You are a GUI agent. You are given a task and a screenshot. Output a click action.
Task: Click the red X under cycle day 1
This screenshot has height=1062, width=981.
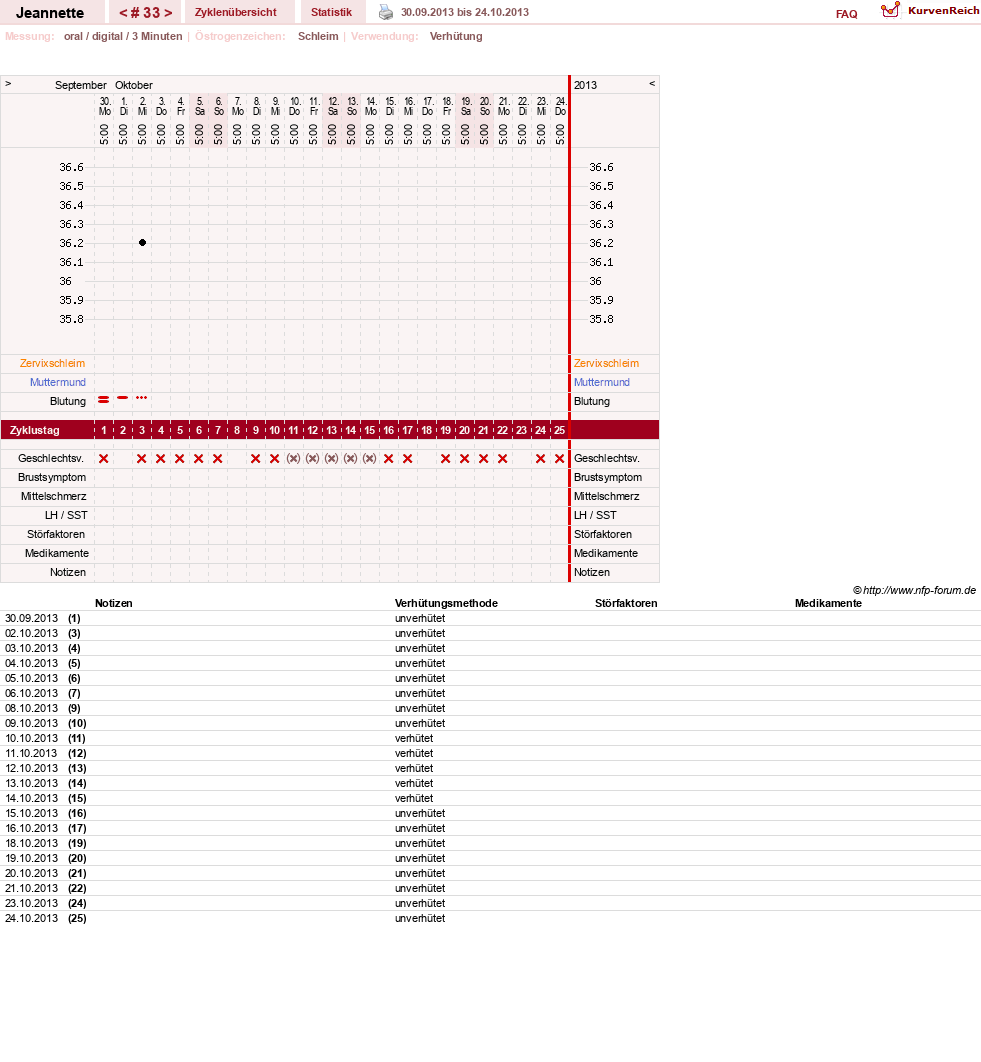point(104,459)
